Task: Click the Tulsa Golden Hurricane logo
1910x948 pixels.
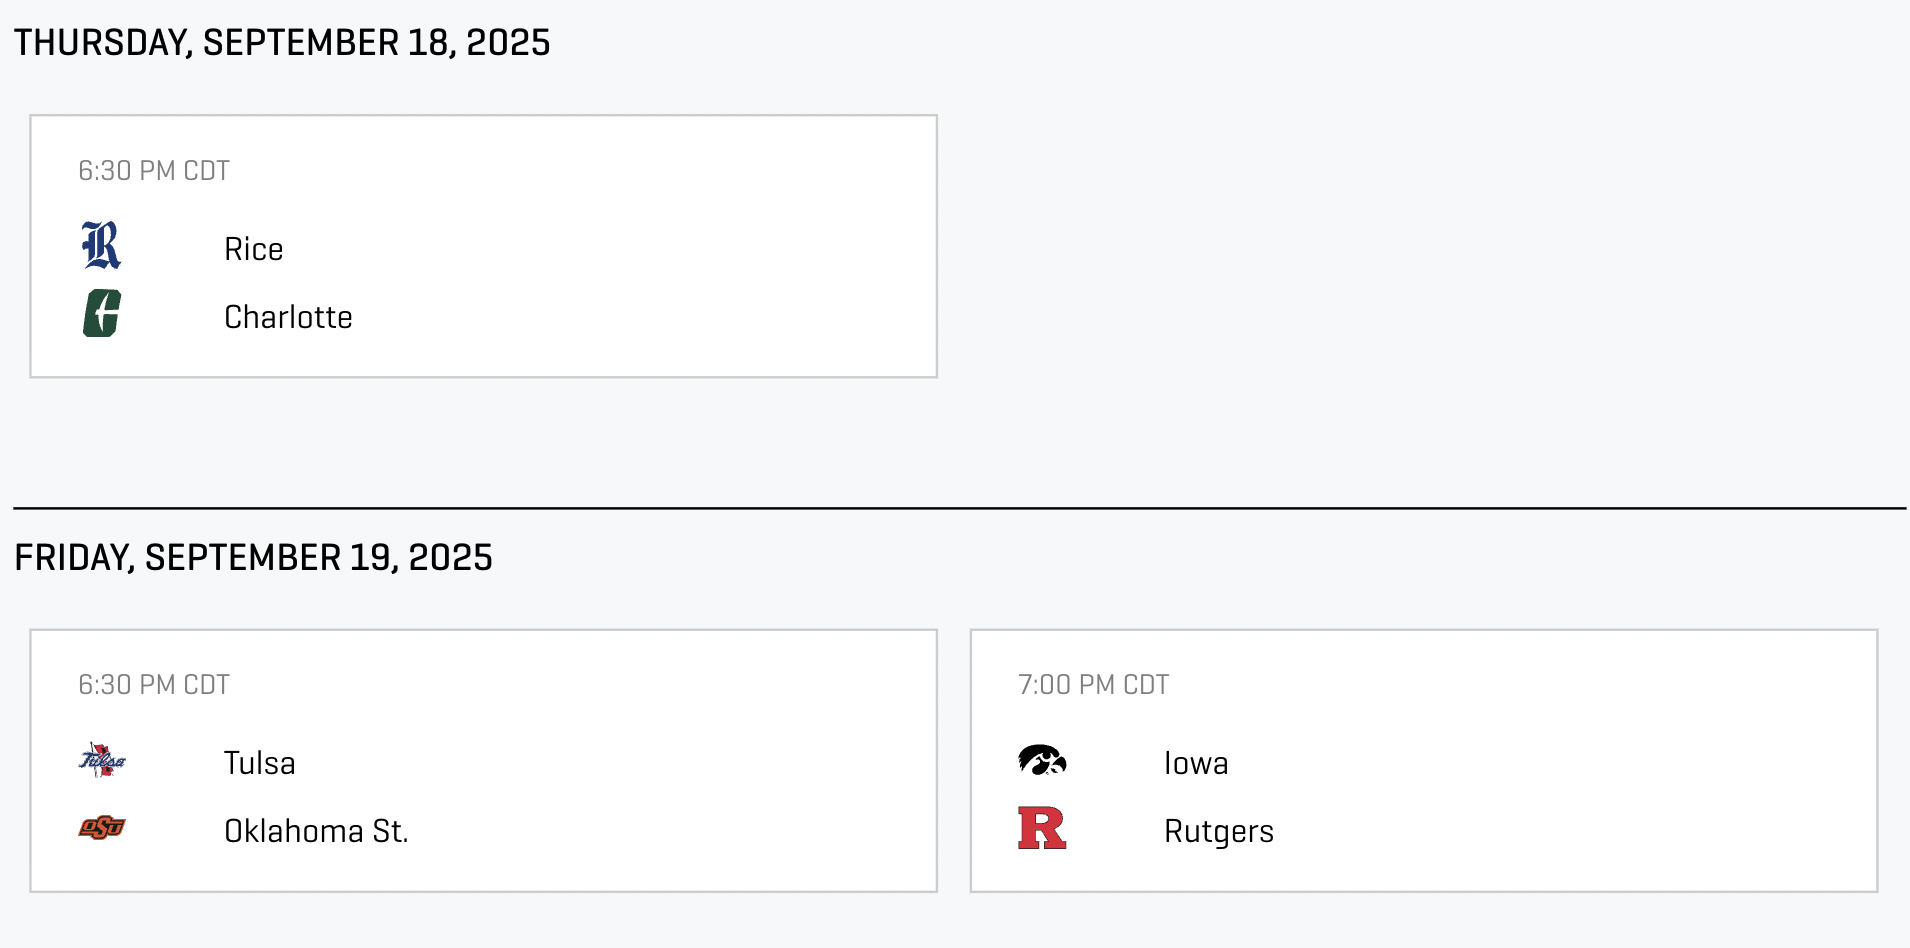Action: [x=102, y=761]
